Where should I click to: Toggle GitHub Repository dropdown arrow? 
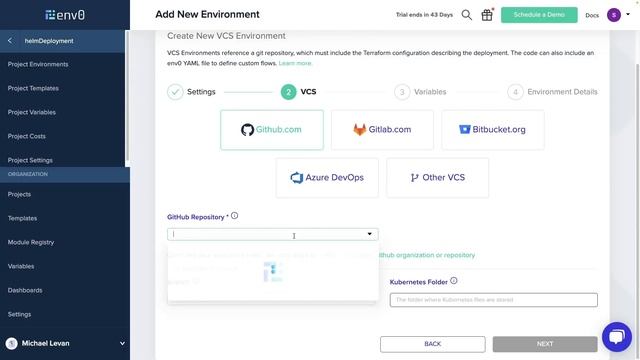pos(369,234)
